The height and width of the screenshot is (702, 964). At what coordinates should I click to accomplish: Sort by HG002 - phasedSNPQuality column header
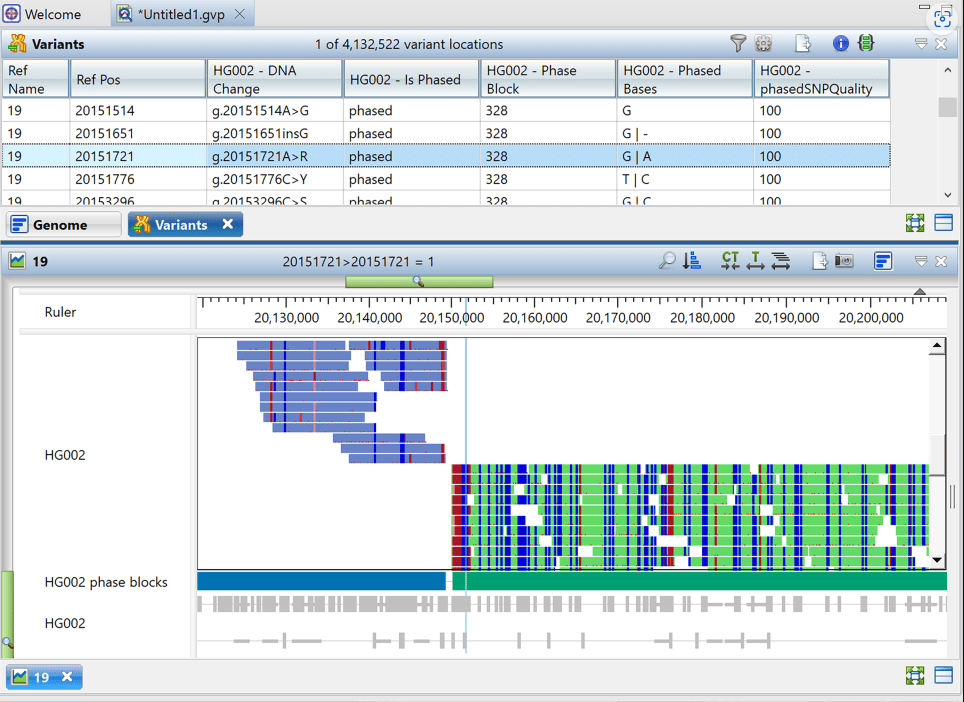(821, 79)
